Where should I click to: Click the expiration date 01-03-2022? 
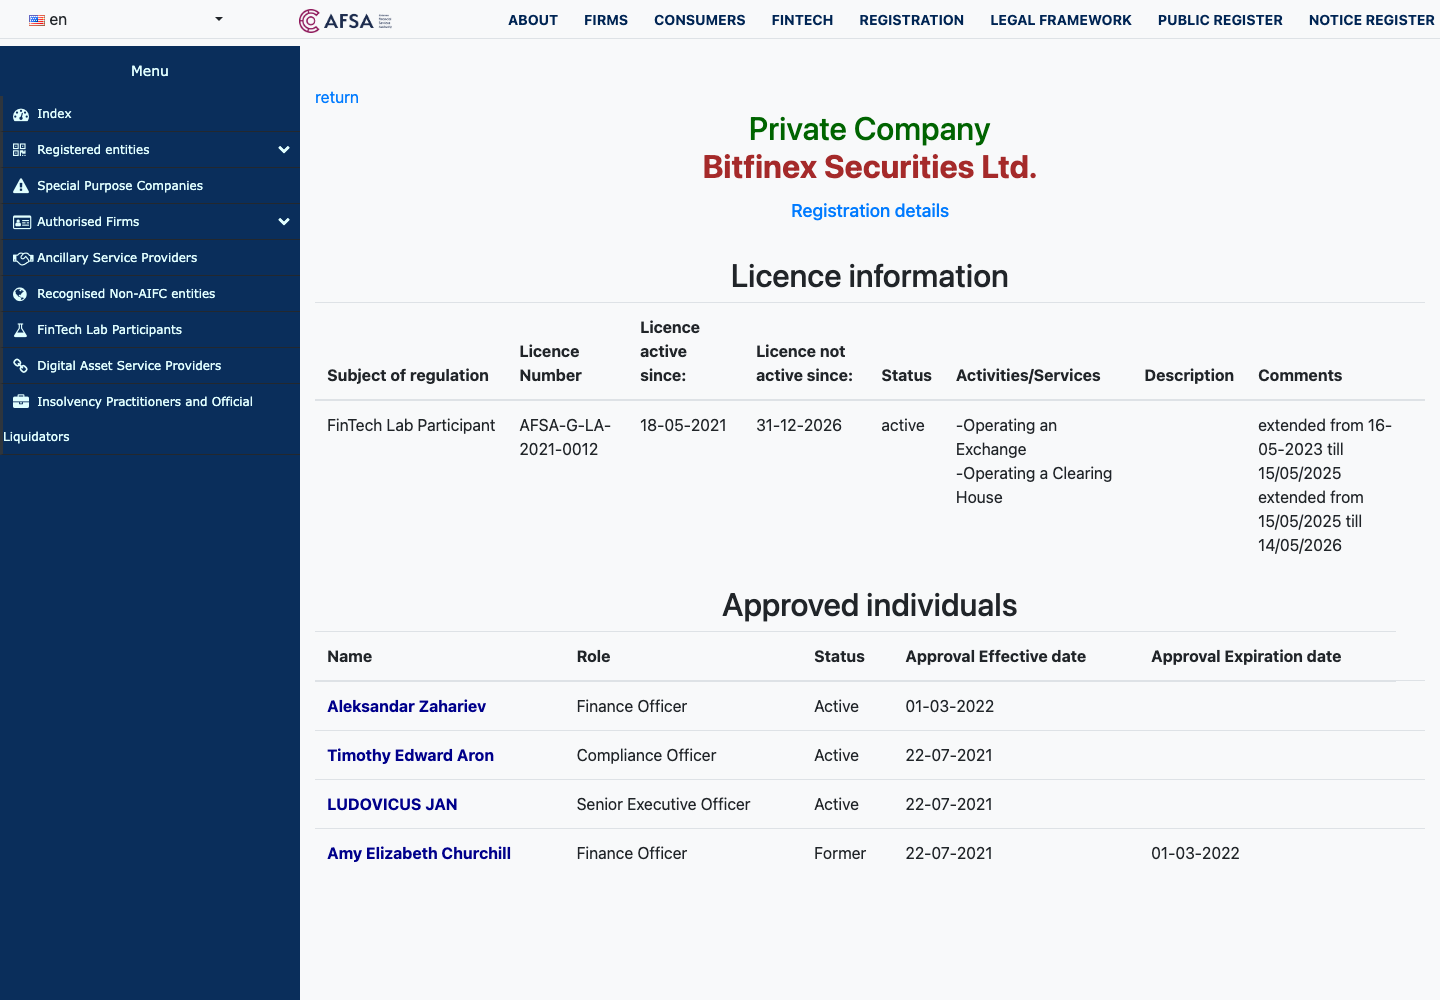1195,853
